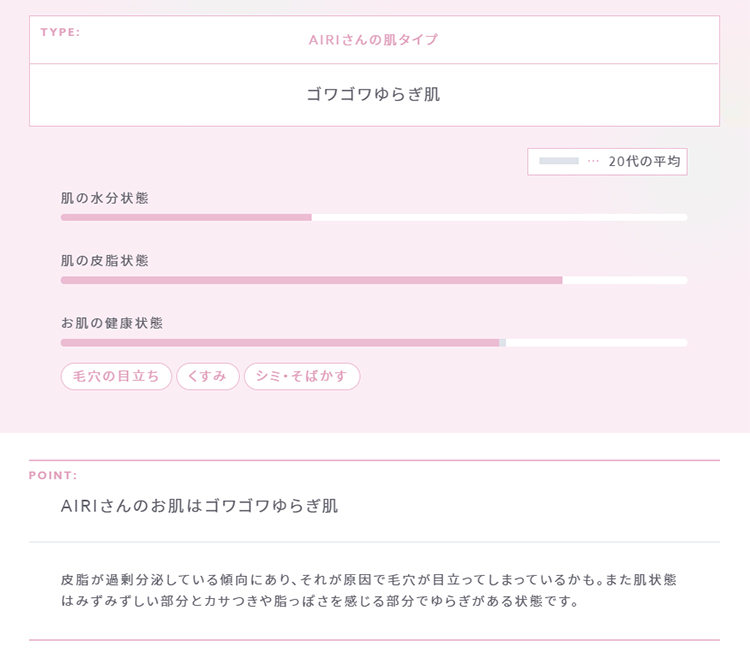Click the 20代の平均 legend box

pos(607,162)
